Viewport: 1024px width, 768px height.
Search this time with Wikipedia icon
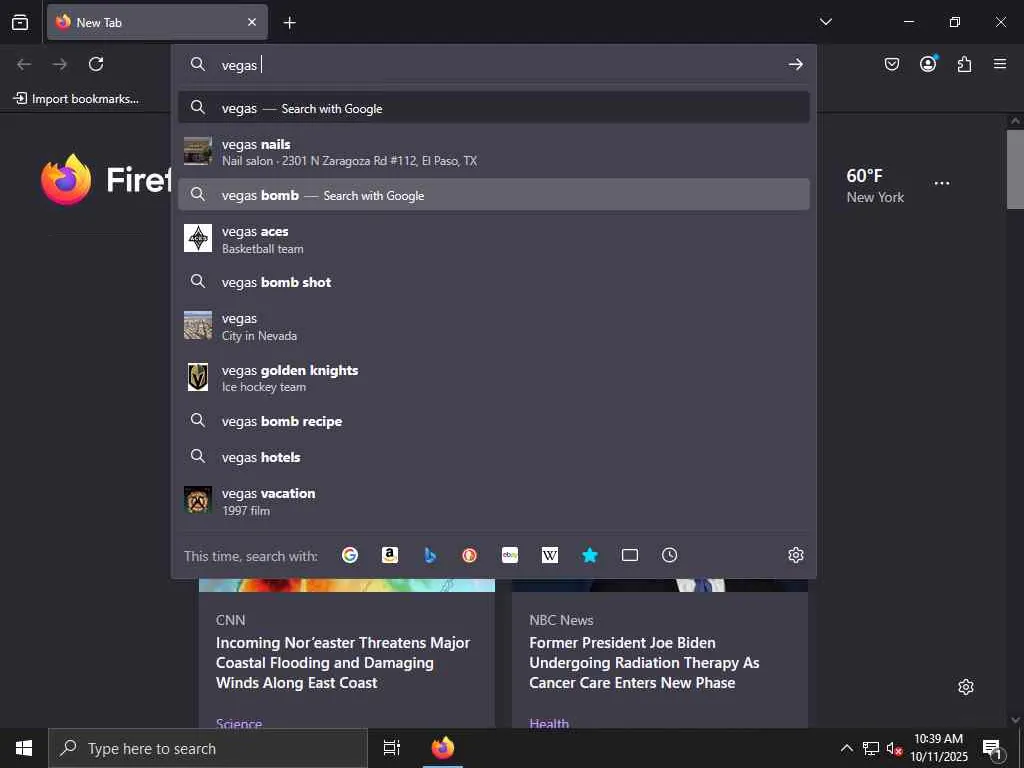pos(550,555)
